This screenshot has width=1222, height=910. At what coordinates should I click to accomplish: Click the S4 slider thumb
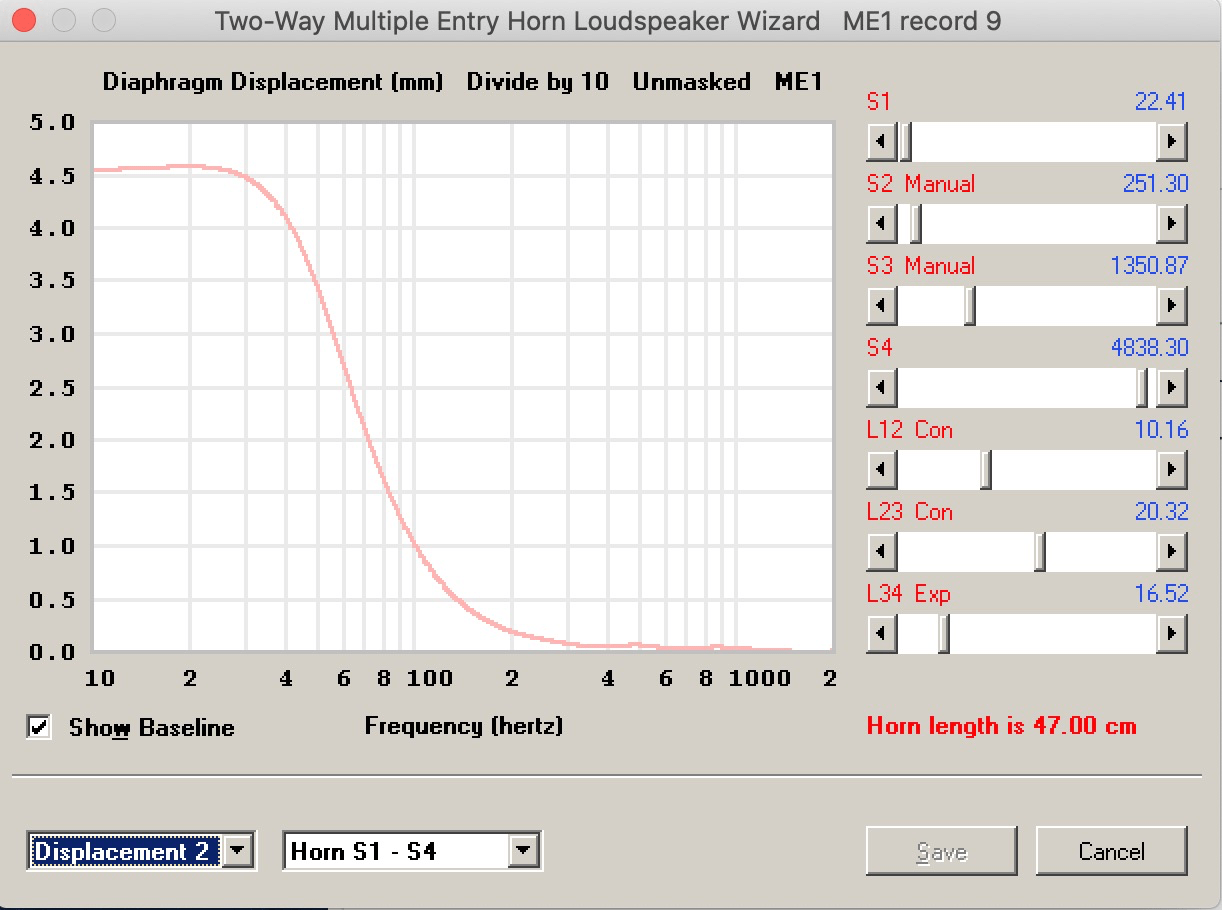1142,387
